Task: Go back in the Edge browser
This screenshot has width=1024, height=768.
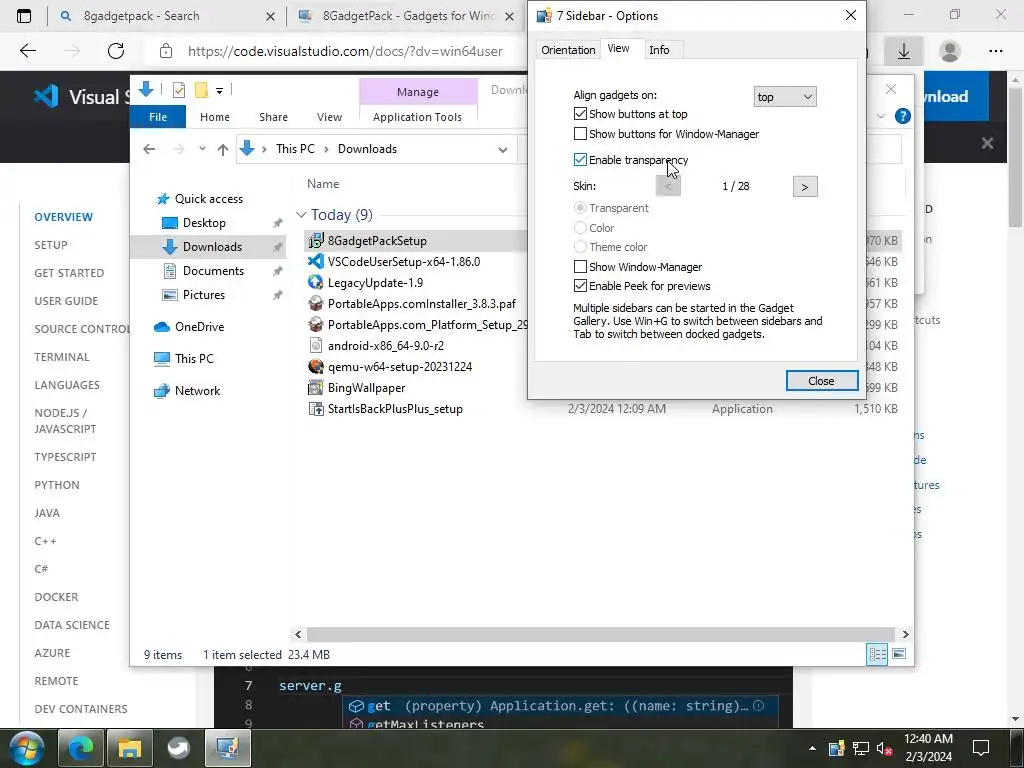Action: pos(28,51)
